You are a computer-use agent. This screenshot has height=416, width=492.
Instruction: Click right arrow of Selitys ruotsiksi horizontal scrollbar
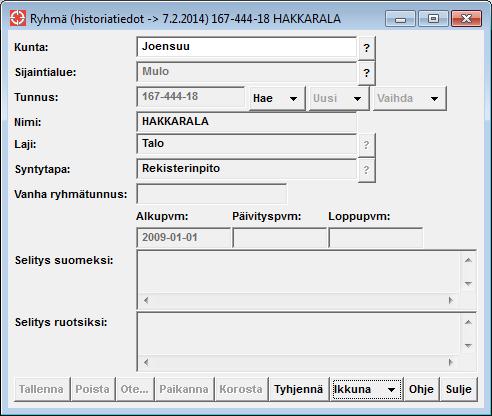click(x=451, y=362)
